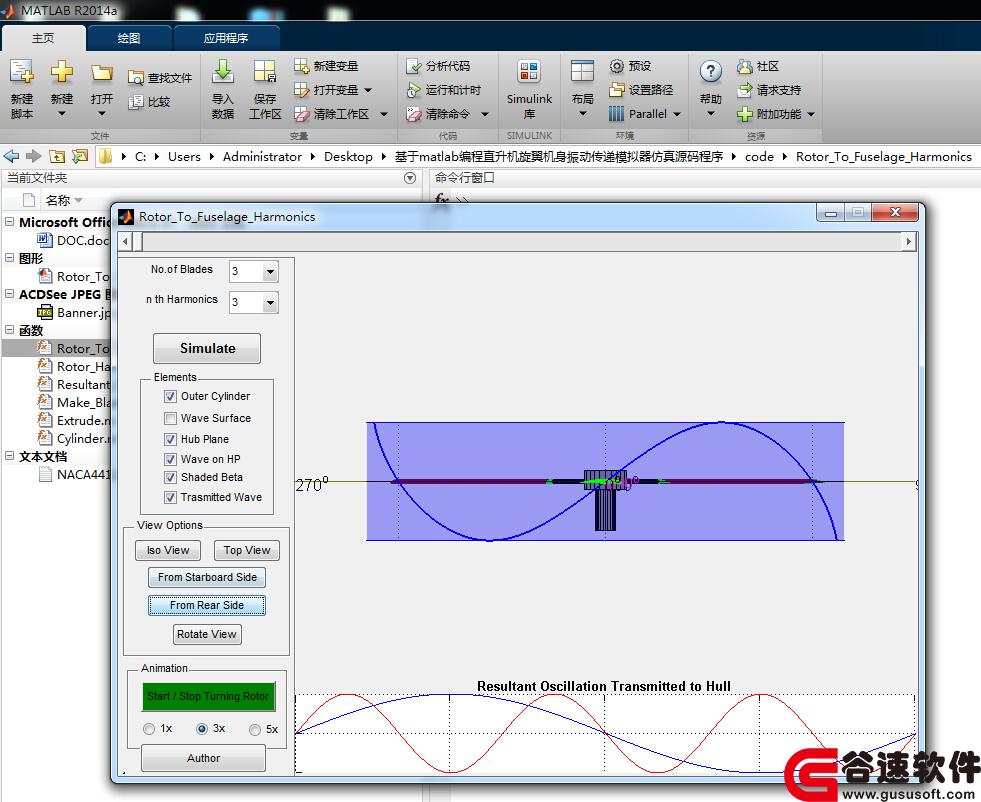981x802 pixels.
Task: Select the Banner.jpg image file
Action: [74, 312]
